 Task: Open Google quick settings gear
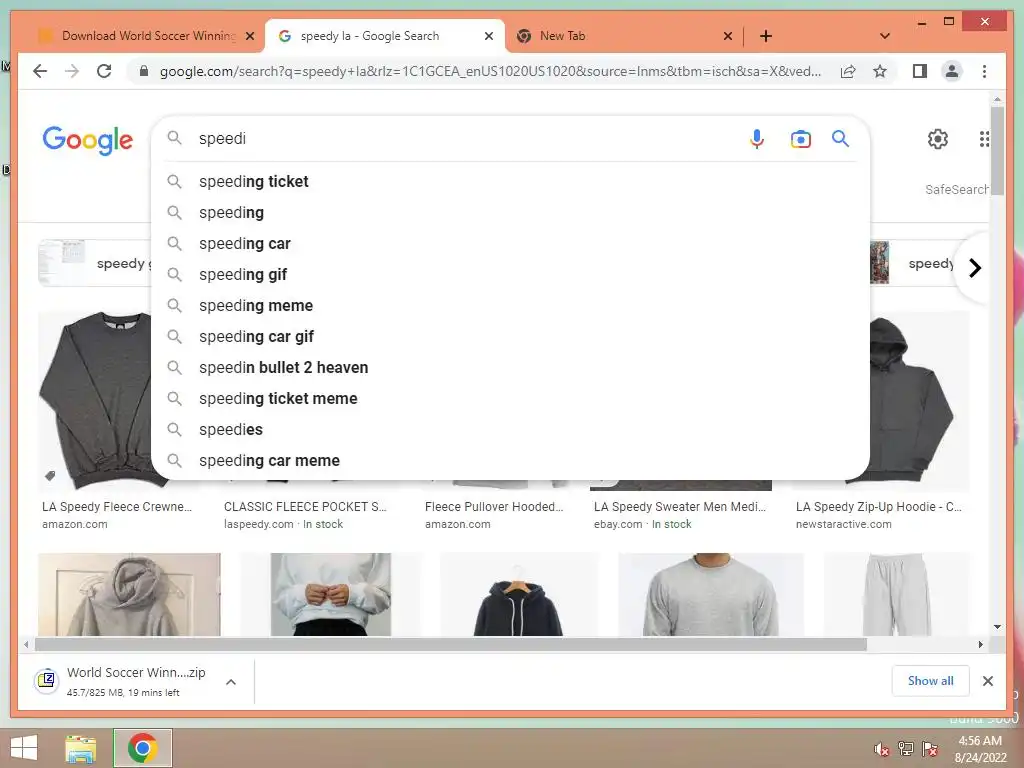[x=938, y=138]
